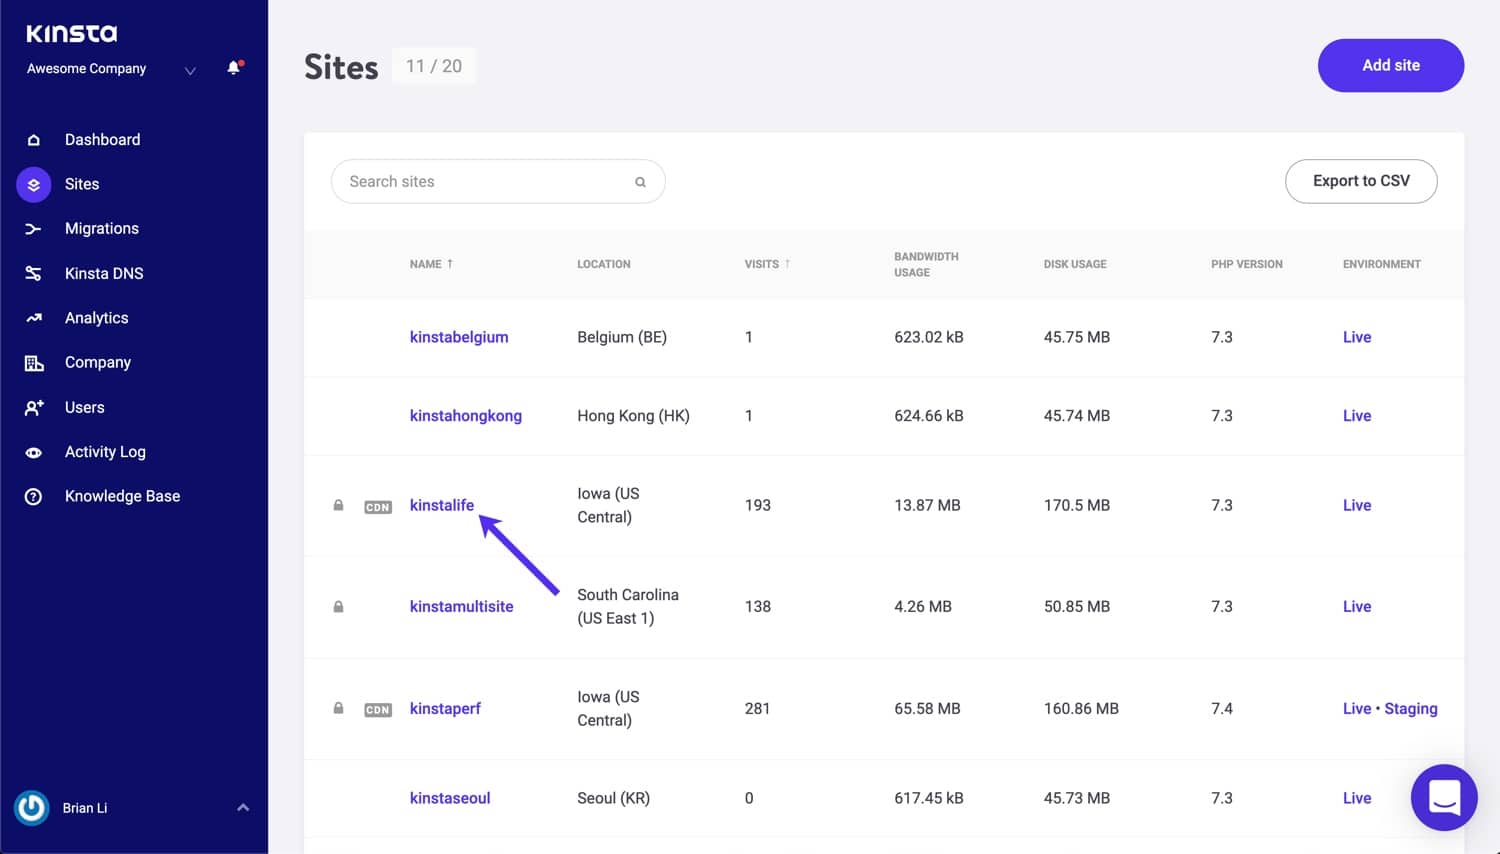Expand the Awesome Company dropdown
This screenshot has height=854, width=1500.
190,70
